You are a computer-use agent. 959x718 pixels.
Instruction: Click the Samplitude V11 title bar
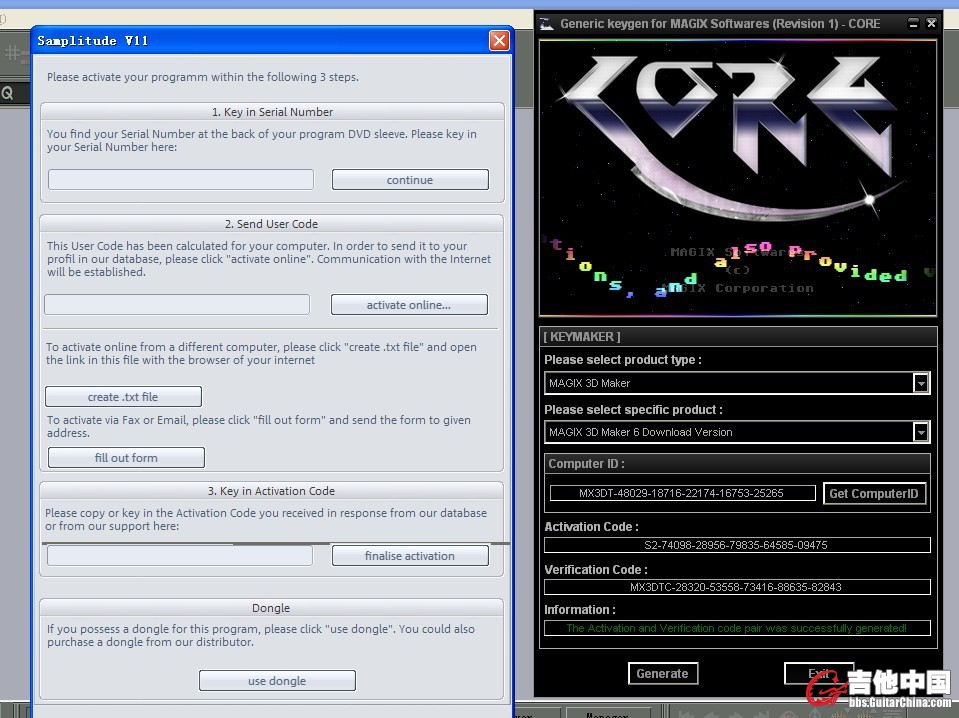[x=272, y=41]
